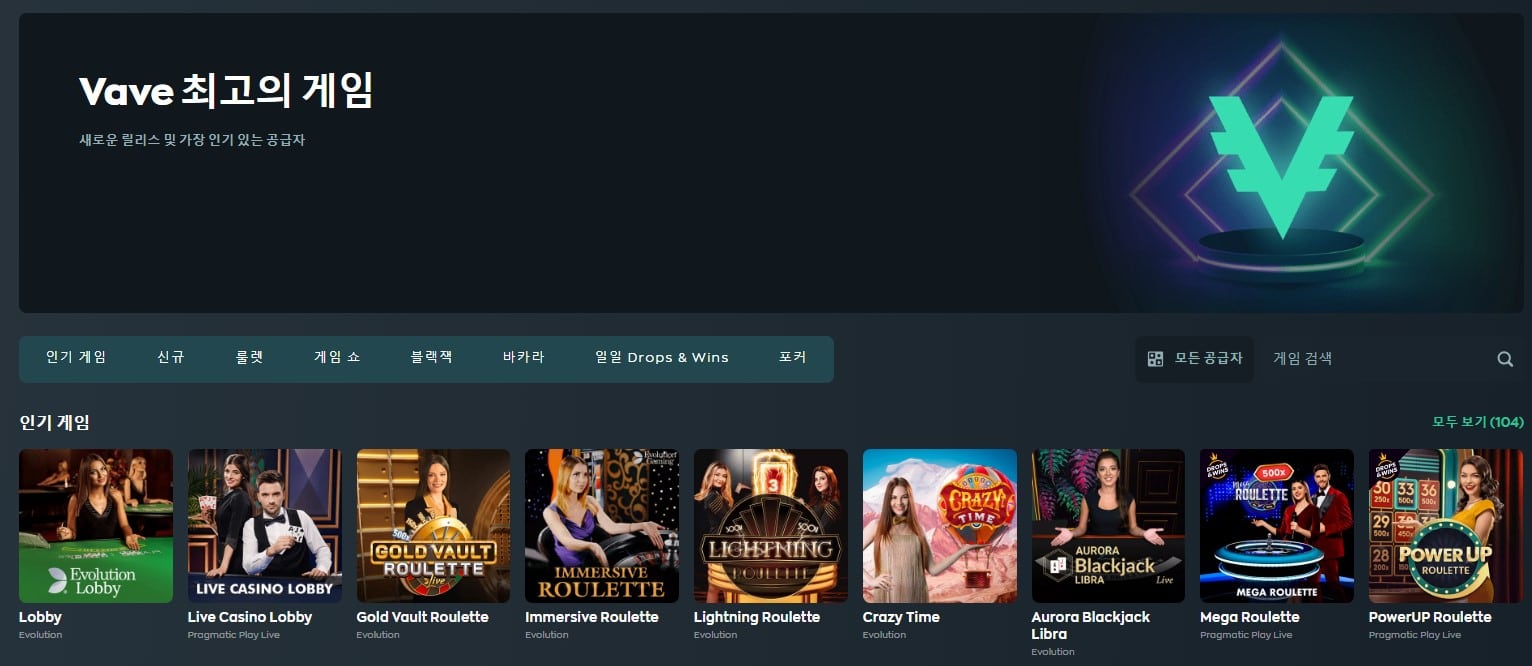The width and height of the screenshot is (1532, 666).
Task: Open the PowerUP Roulette thumbnail
Action: (1446, 526)
